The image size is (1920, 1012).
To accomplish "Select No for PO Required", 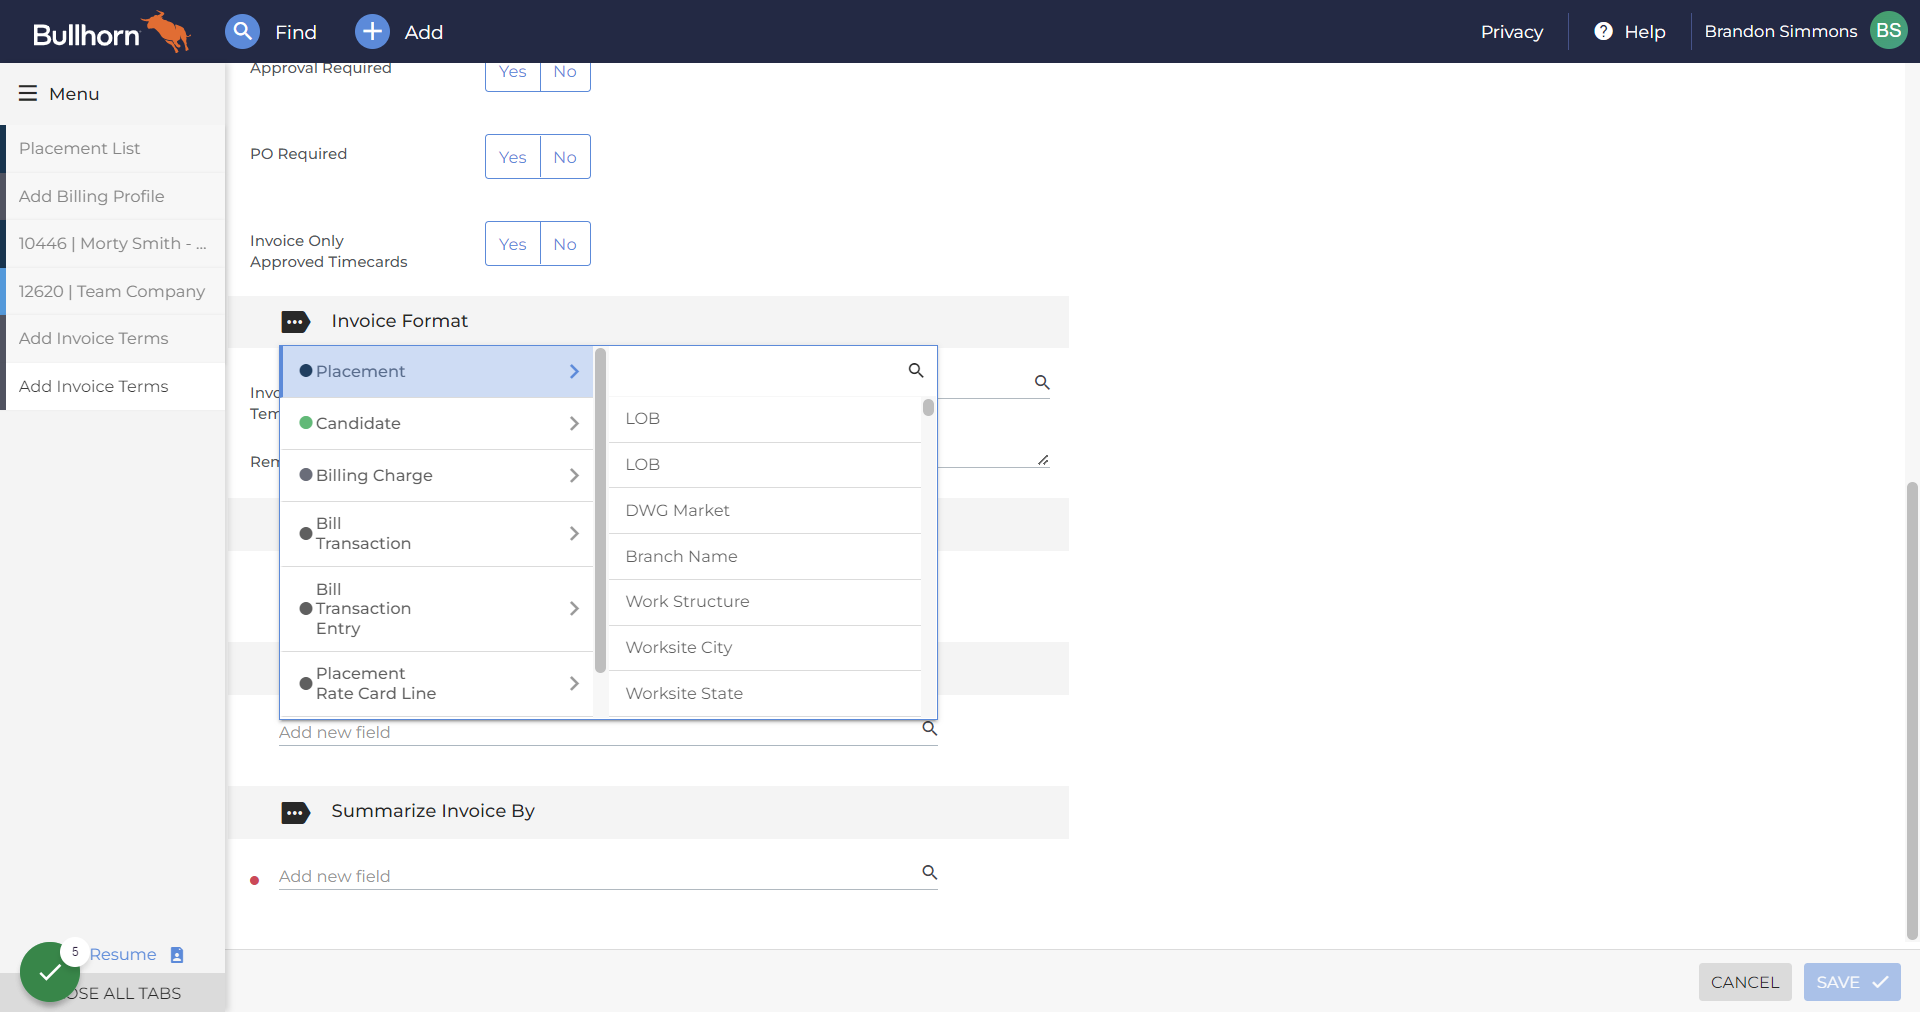I will [x=565, y=157].
